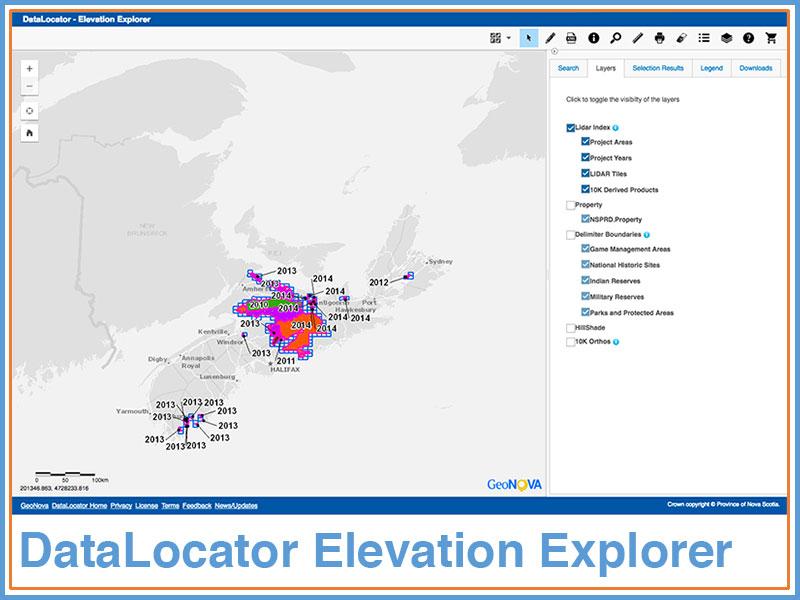
Task: Enable Delimiter Boundaries layer group
Action: pyautogui.click(x=570, y=235)
